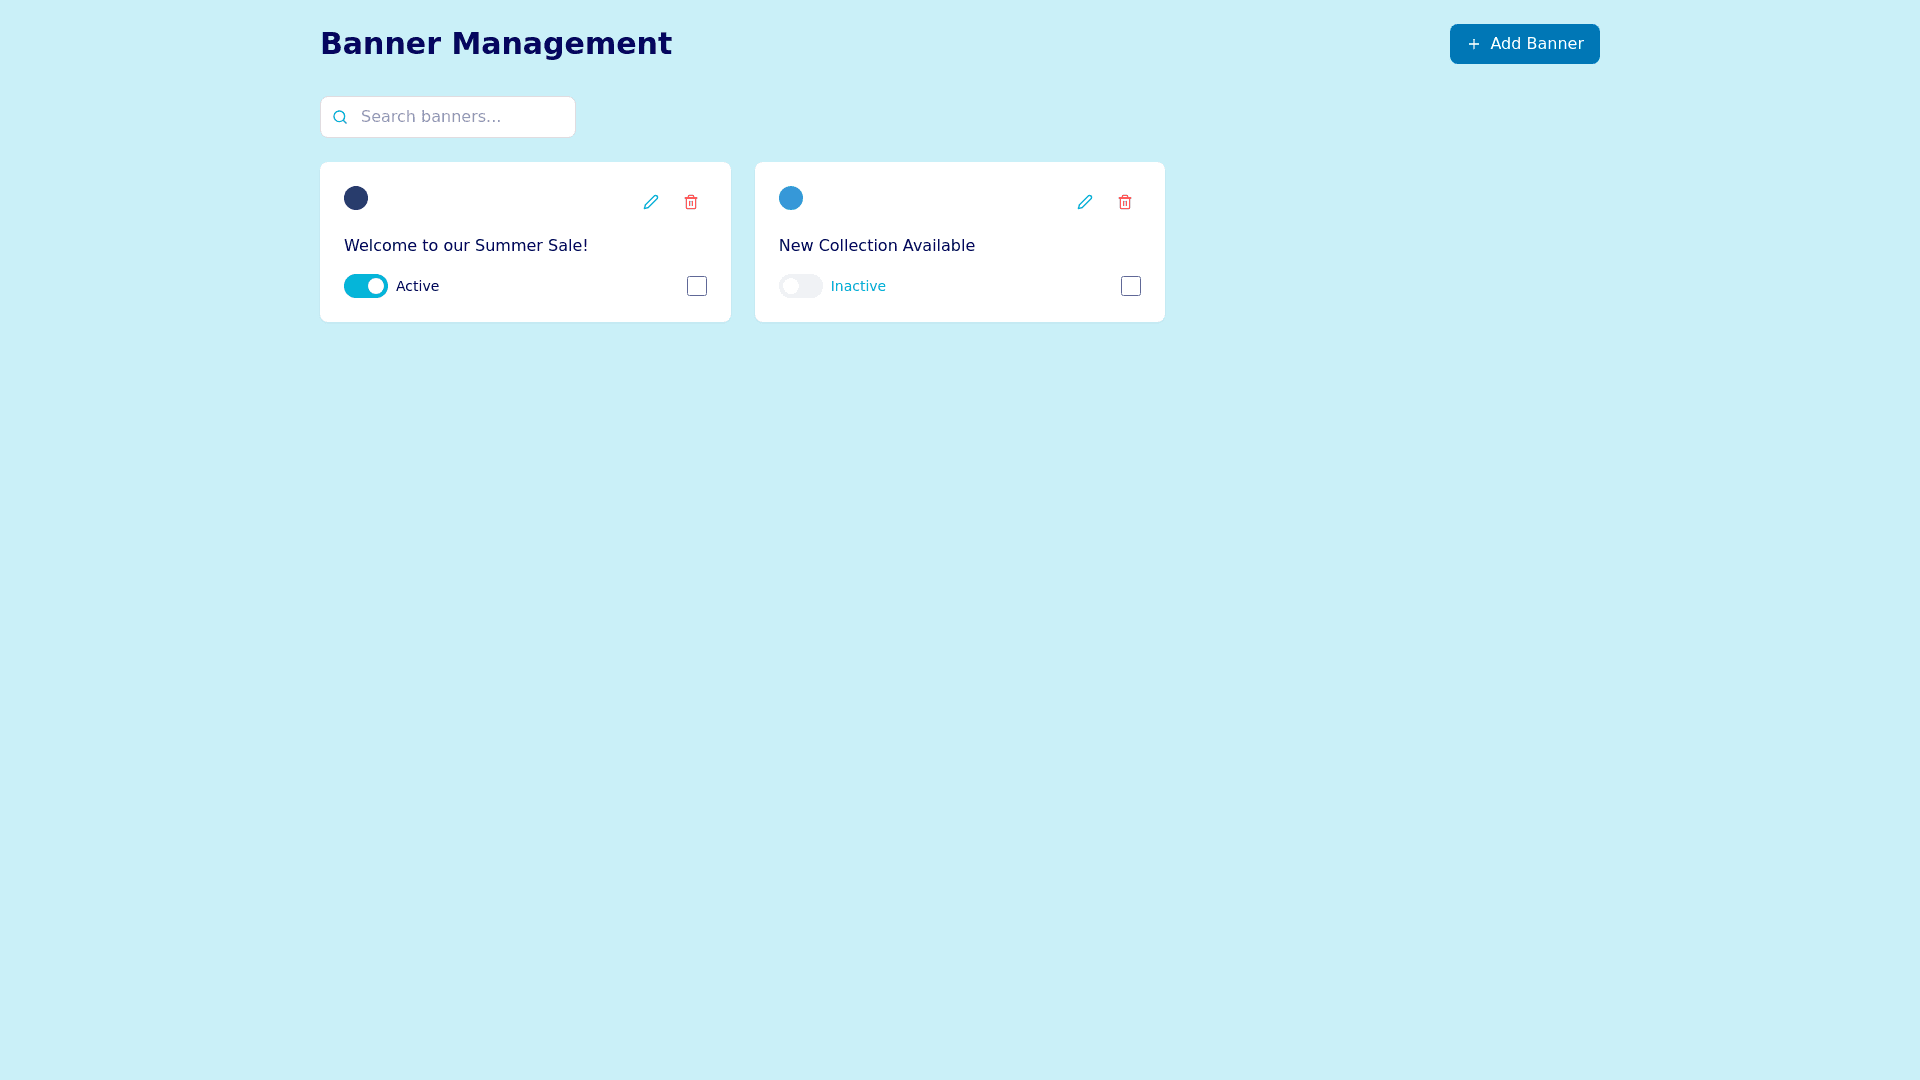
Task: Click the Active status label
Action: [x=417, y=286]
